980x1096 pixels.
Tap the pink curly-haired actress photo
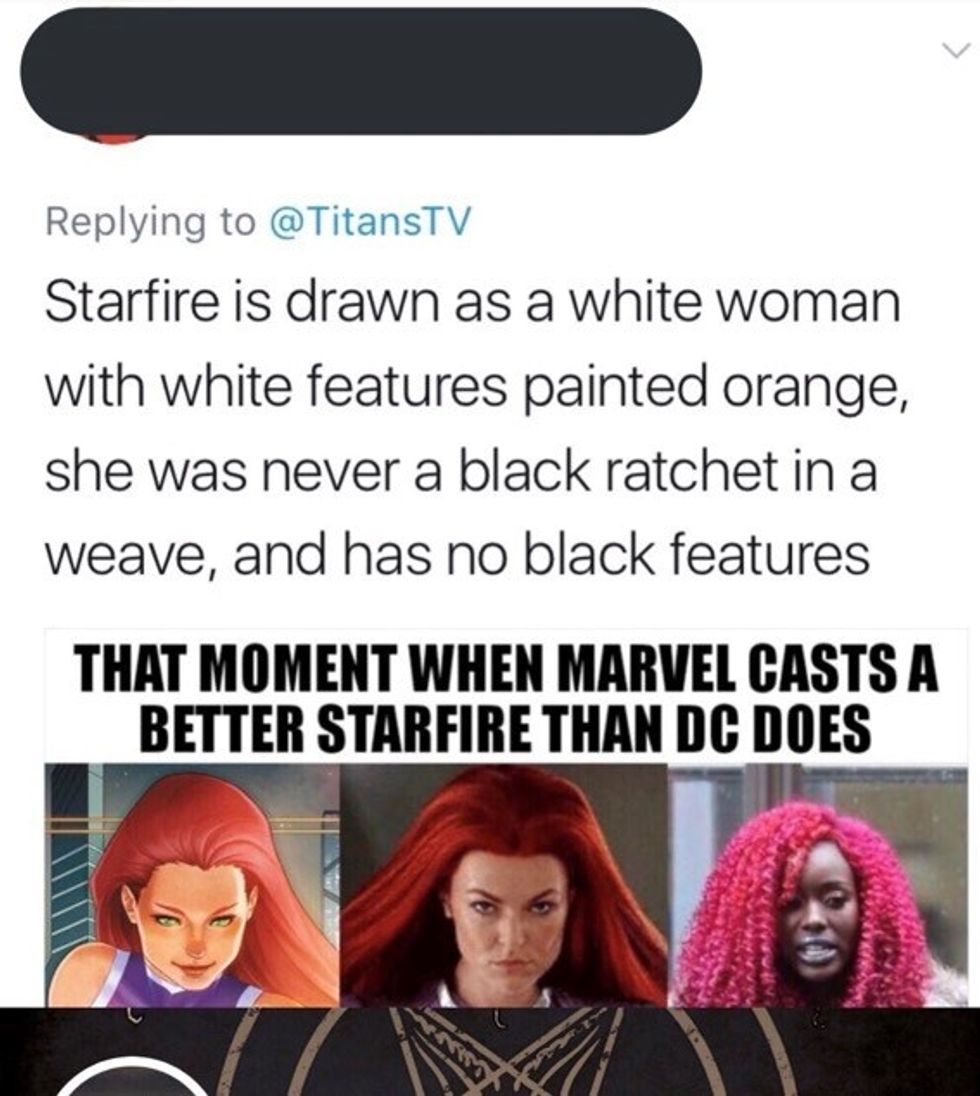(819, 885)
